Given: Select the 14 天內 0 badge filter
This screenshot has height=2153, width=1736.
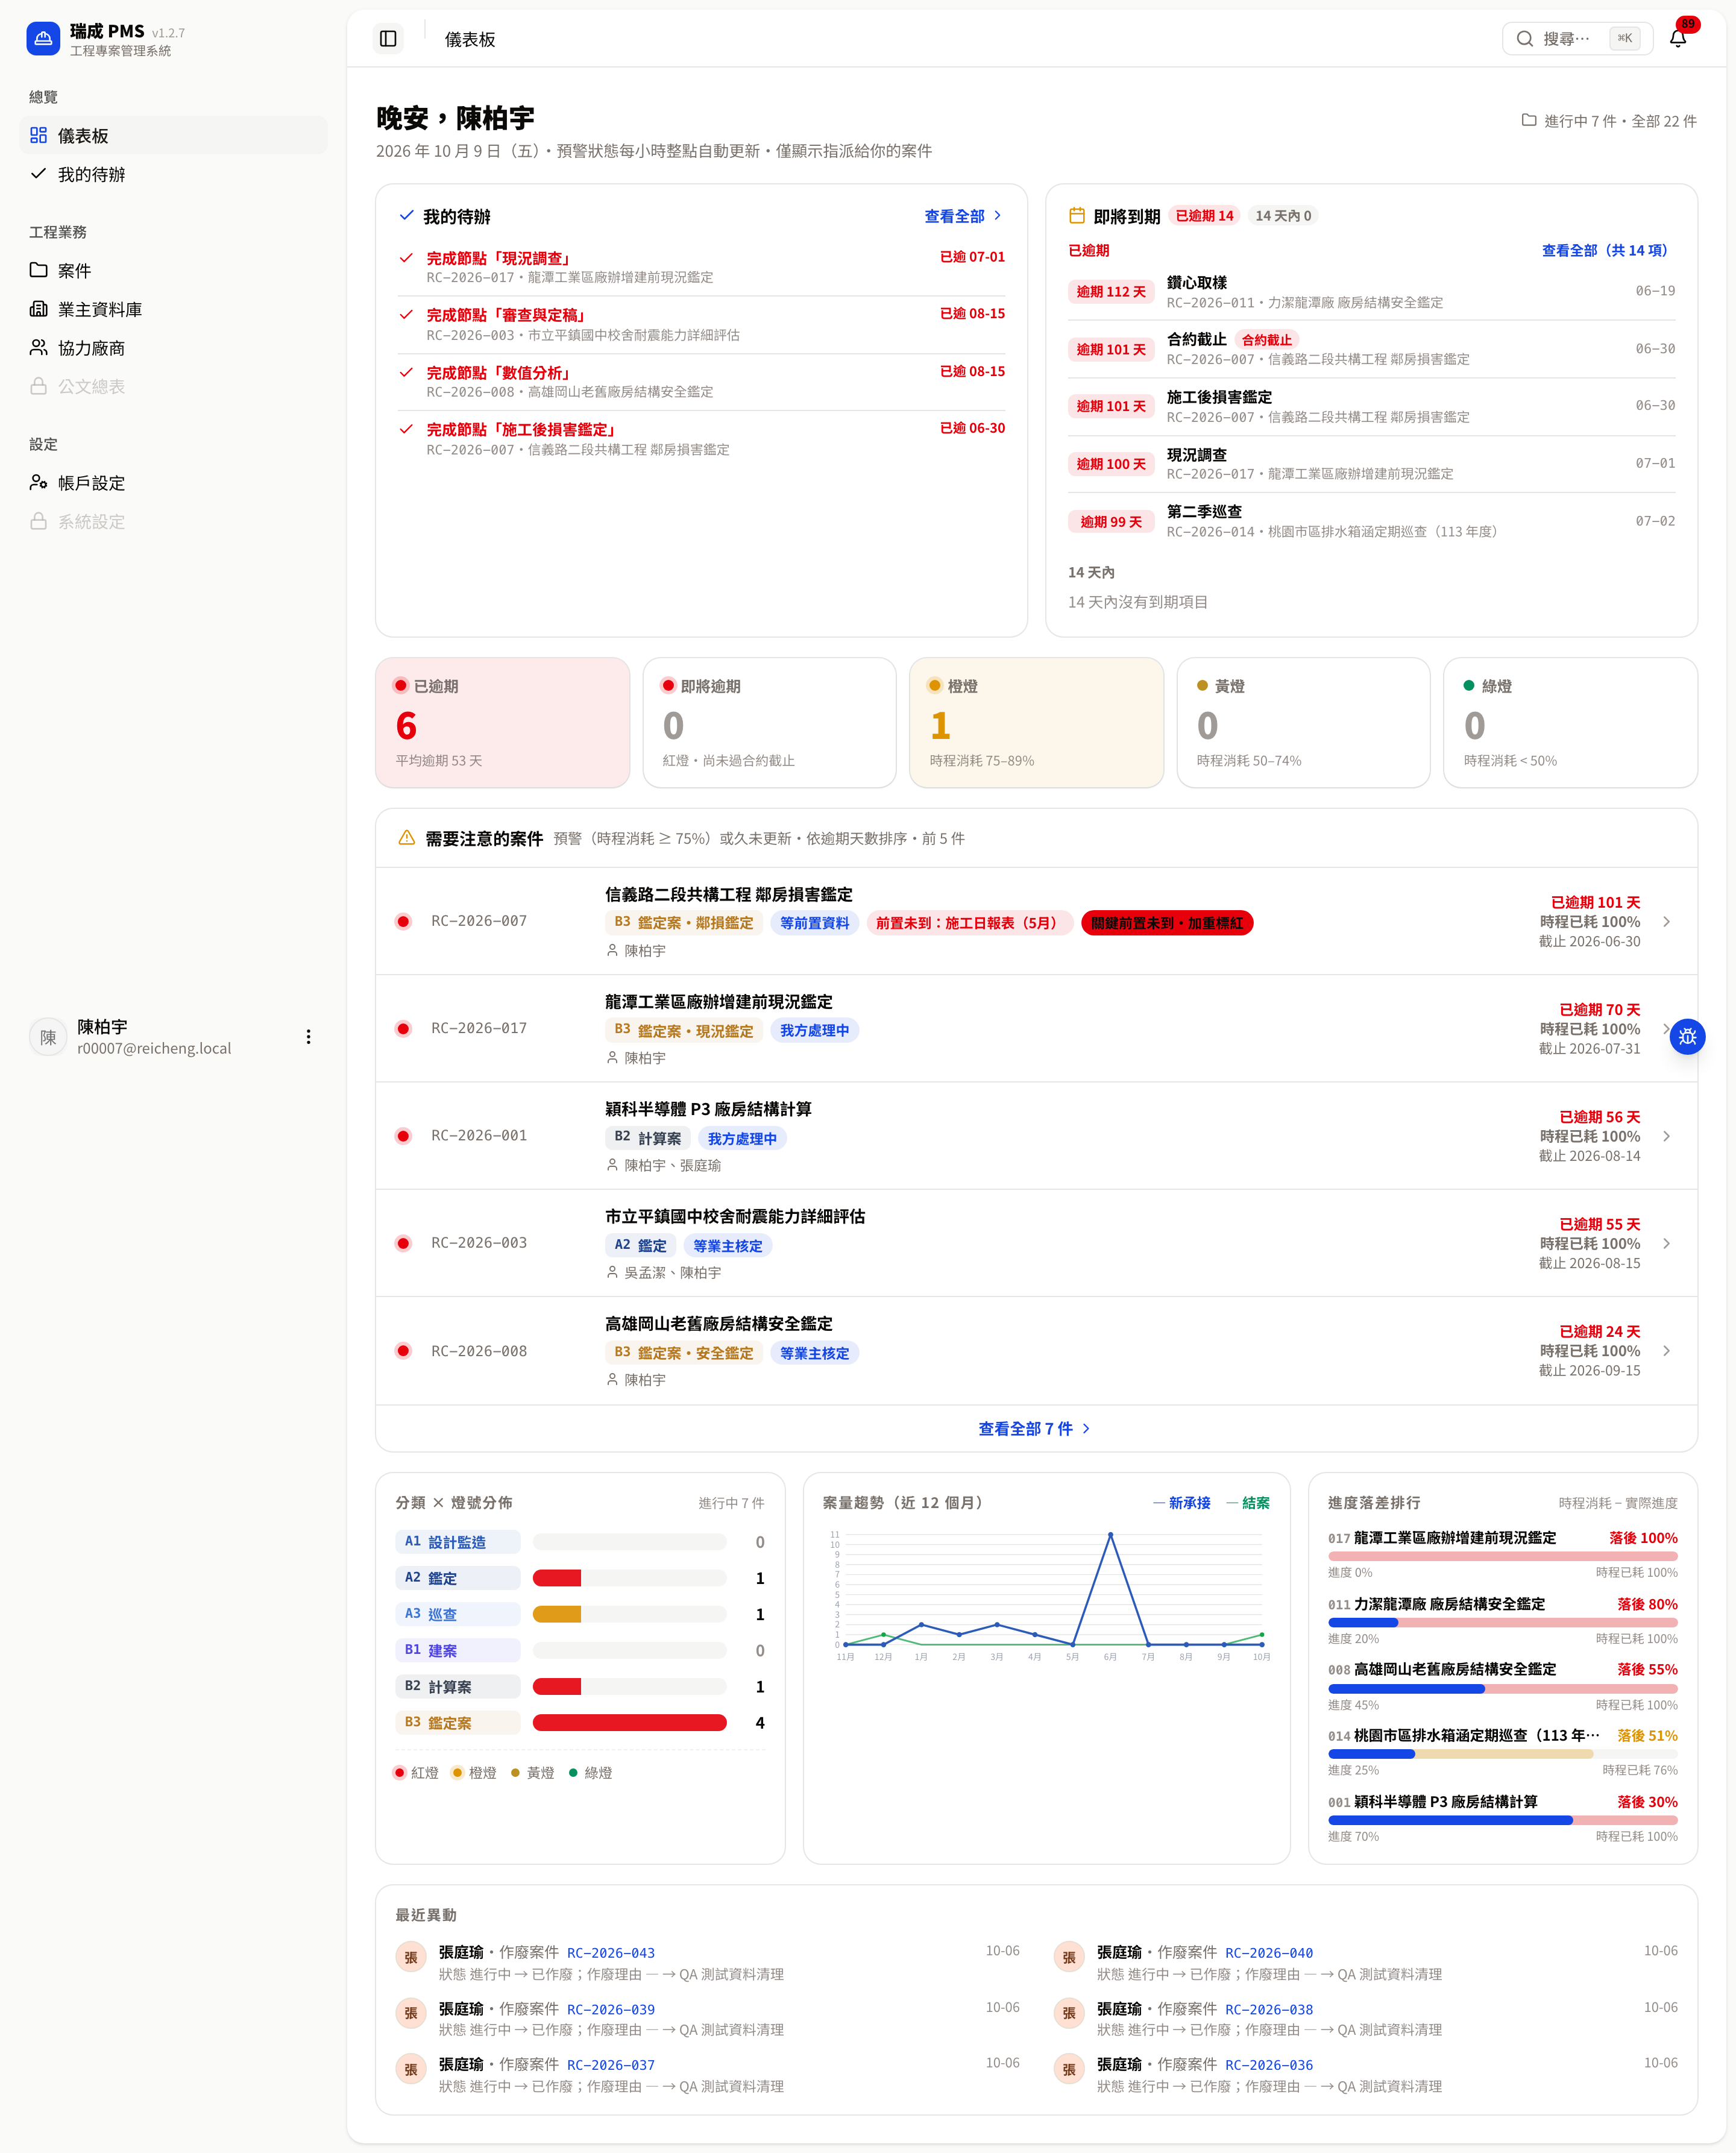Looking at the screenshot, I should [1283, 216].
